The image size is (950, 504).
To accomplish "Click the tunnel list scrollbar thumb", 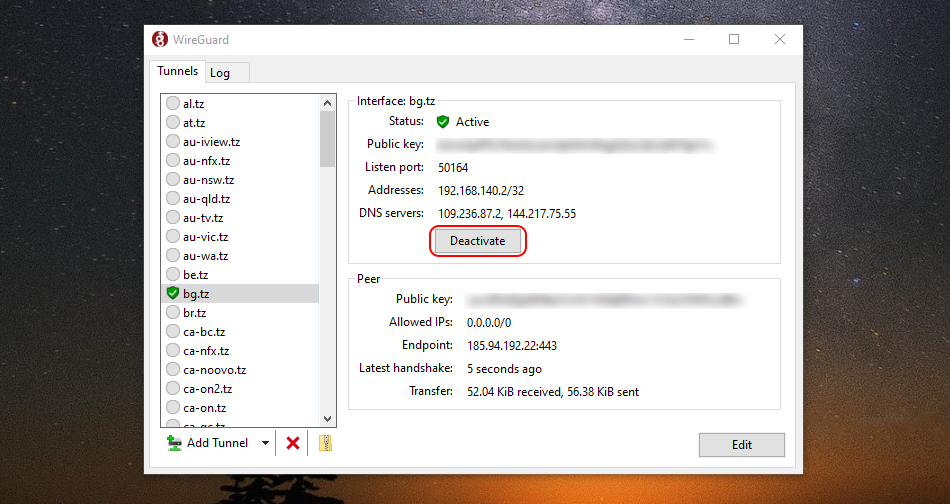I will [327, 138].
